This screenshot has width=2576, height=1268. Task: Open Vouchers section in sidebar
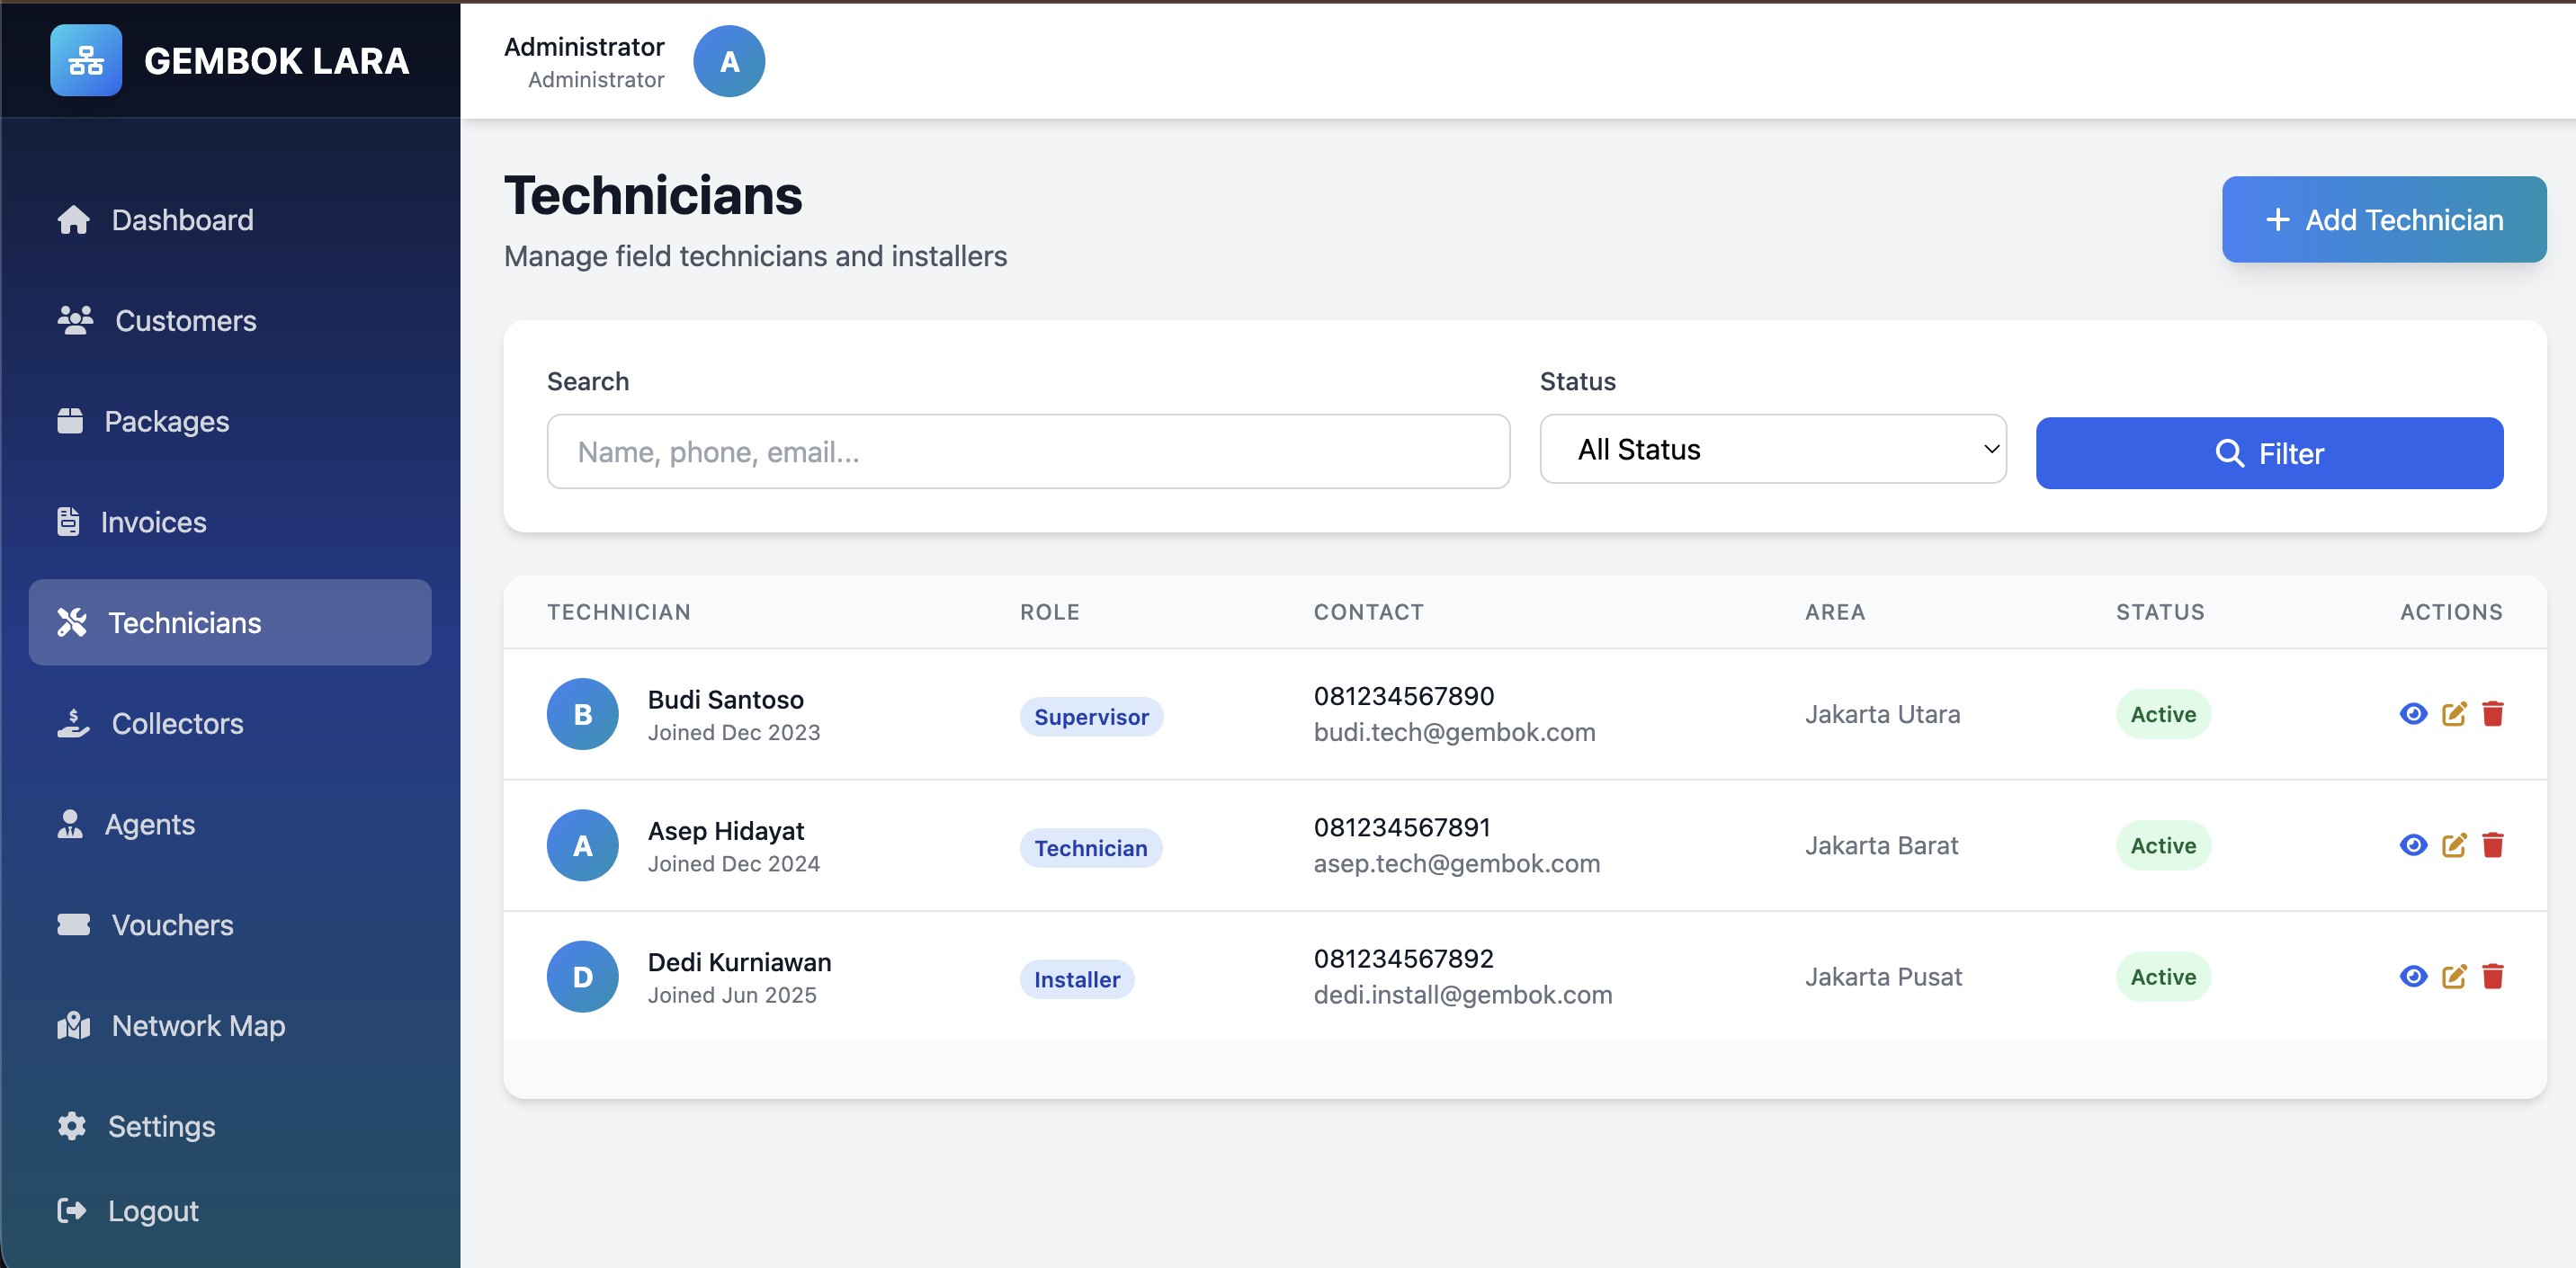click(x=172, y=925)
